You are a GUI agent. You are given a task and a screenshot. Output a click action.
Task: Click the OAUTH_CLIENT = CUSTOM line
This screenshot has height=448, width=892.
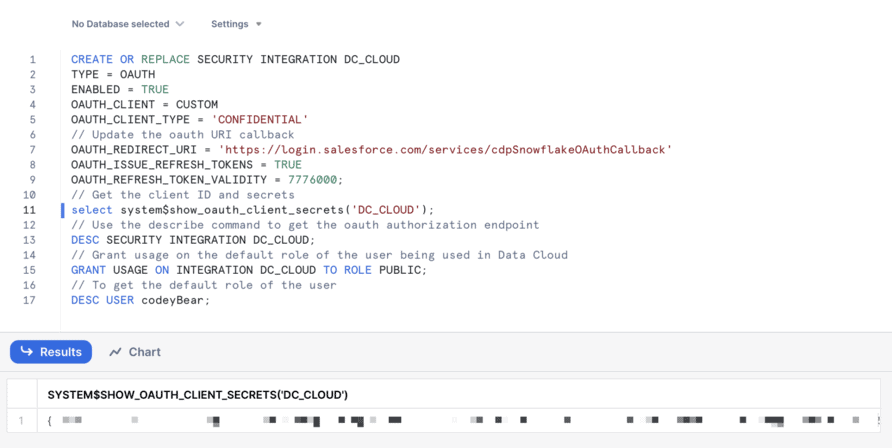(x=144, y=105)
